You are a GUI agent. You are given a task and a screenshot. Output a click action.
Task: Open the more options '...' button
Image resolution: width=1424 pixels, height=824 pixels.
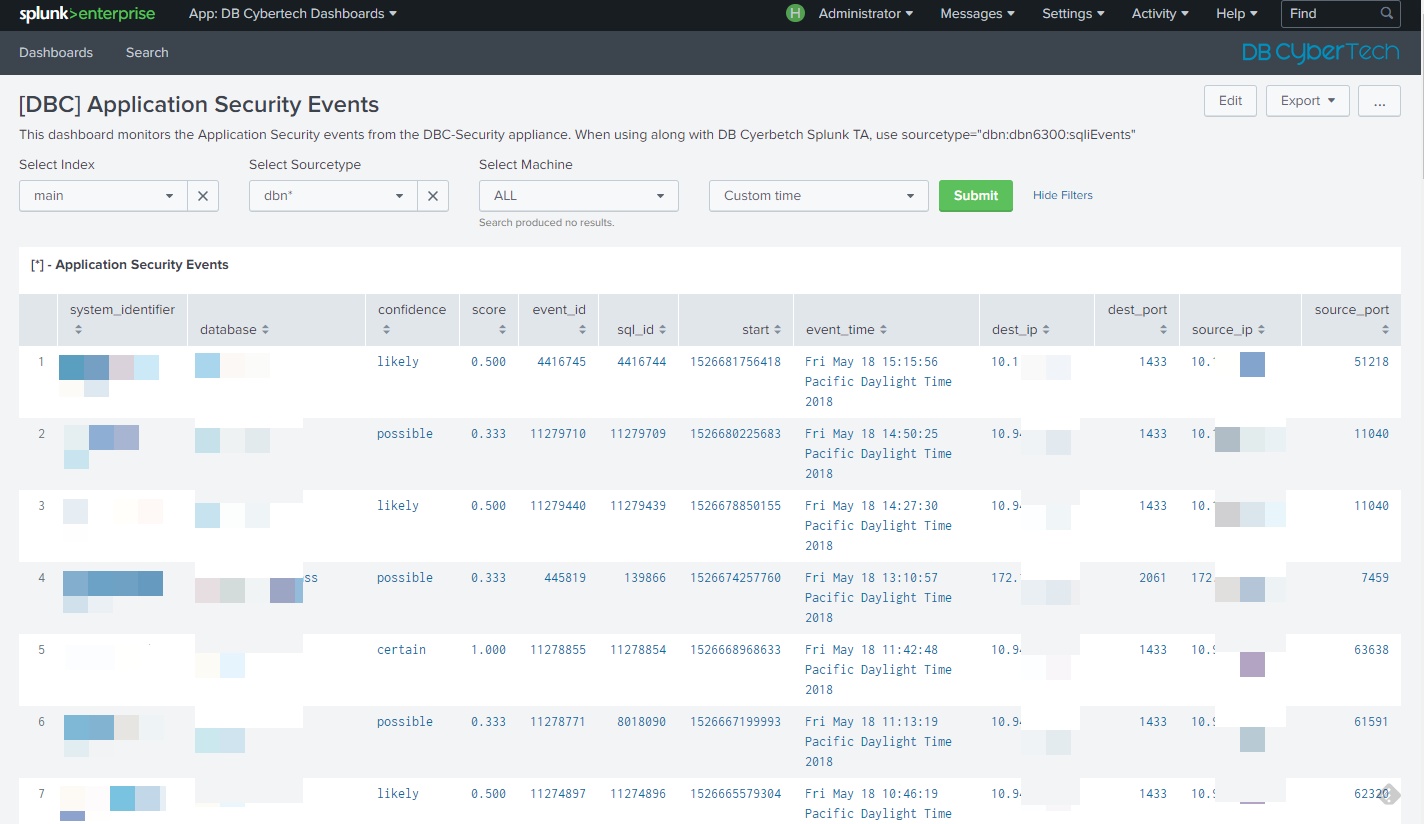point(1379,101)
